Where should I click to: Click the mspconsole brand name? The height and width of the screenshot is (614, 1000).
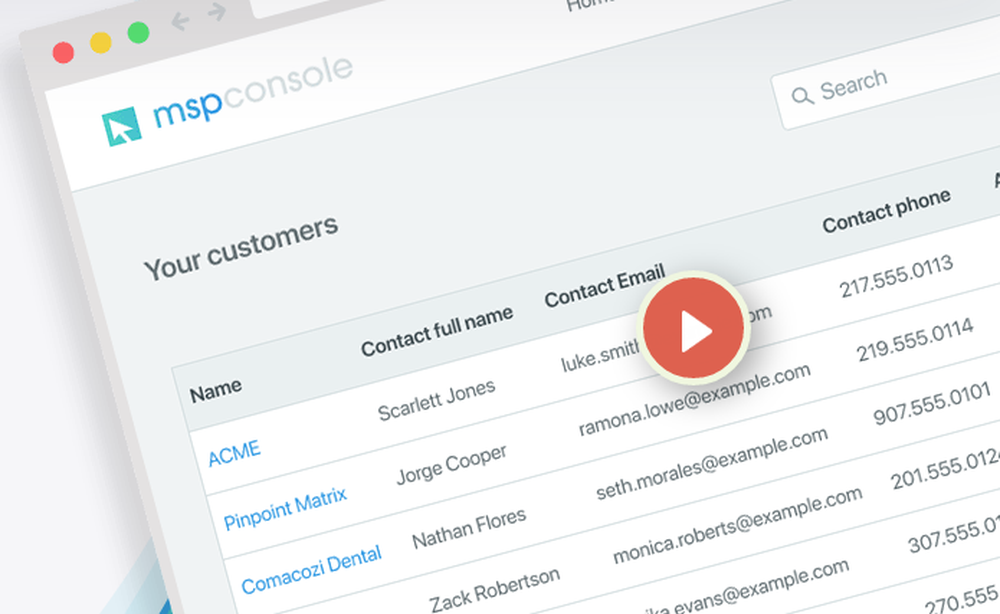(x=253, y=91)
